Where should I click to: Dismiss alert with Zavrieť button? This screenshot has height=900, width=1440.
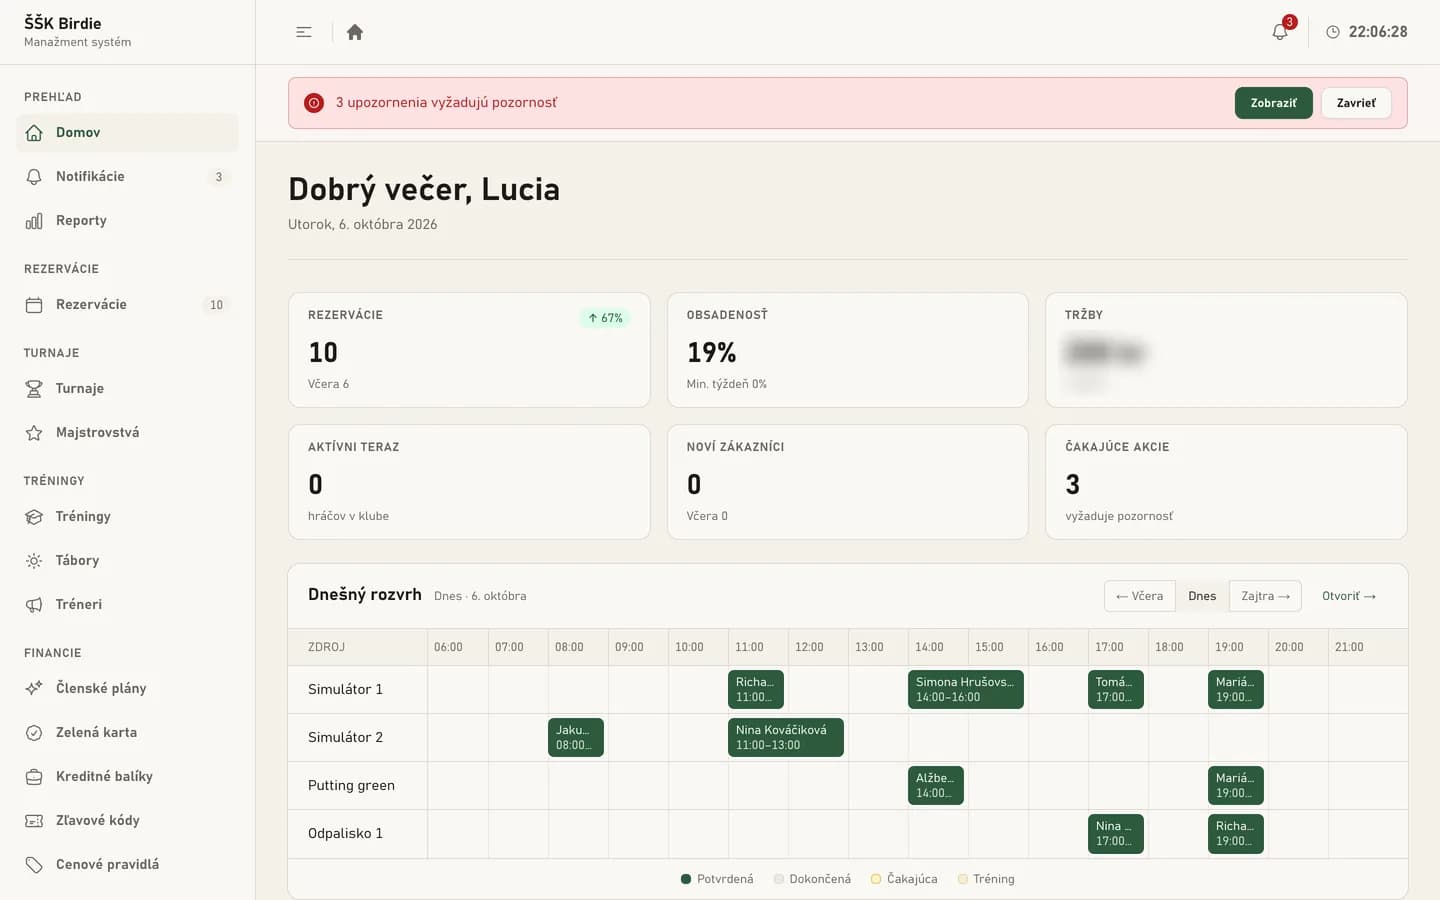1356,103
